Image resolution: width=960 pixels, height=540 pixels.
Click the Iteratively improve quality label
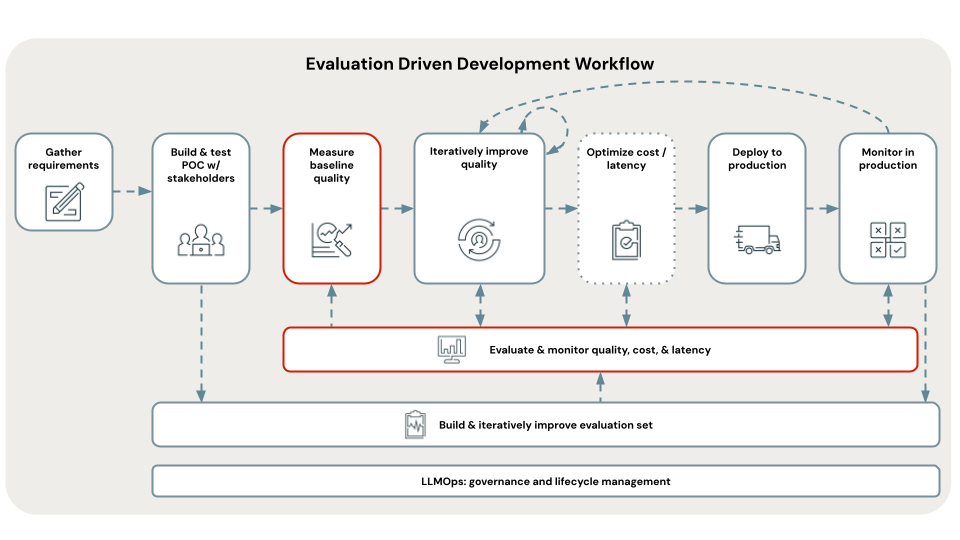click(479, 158)
